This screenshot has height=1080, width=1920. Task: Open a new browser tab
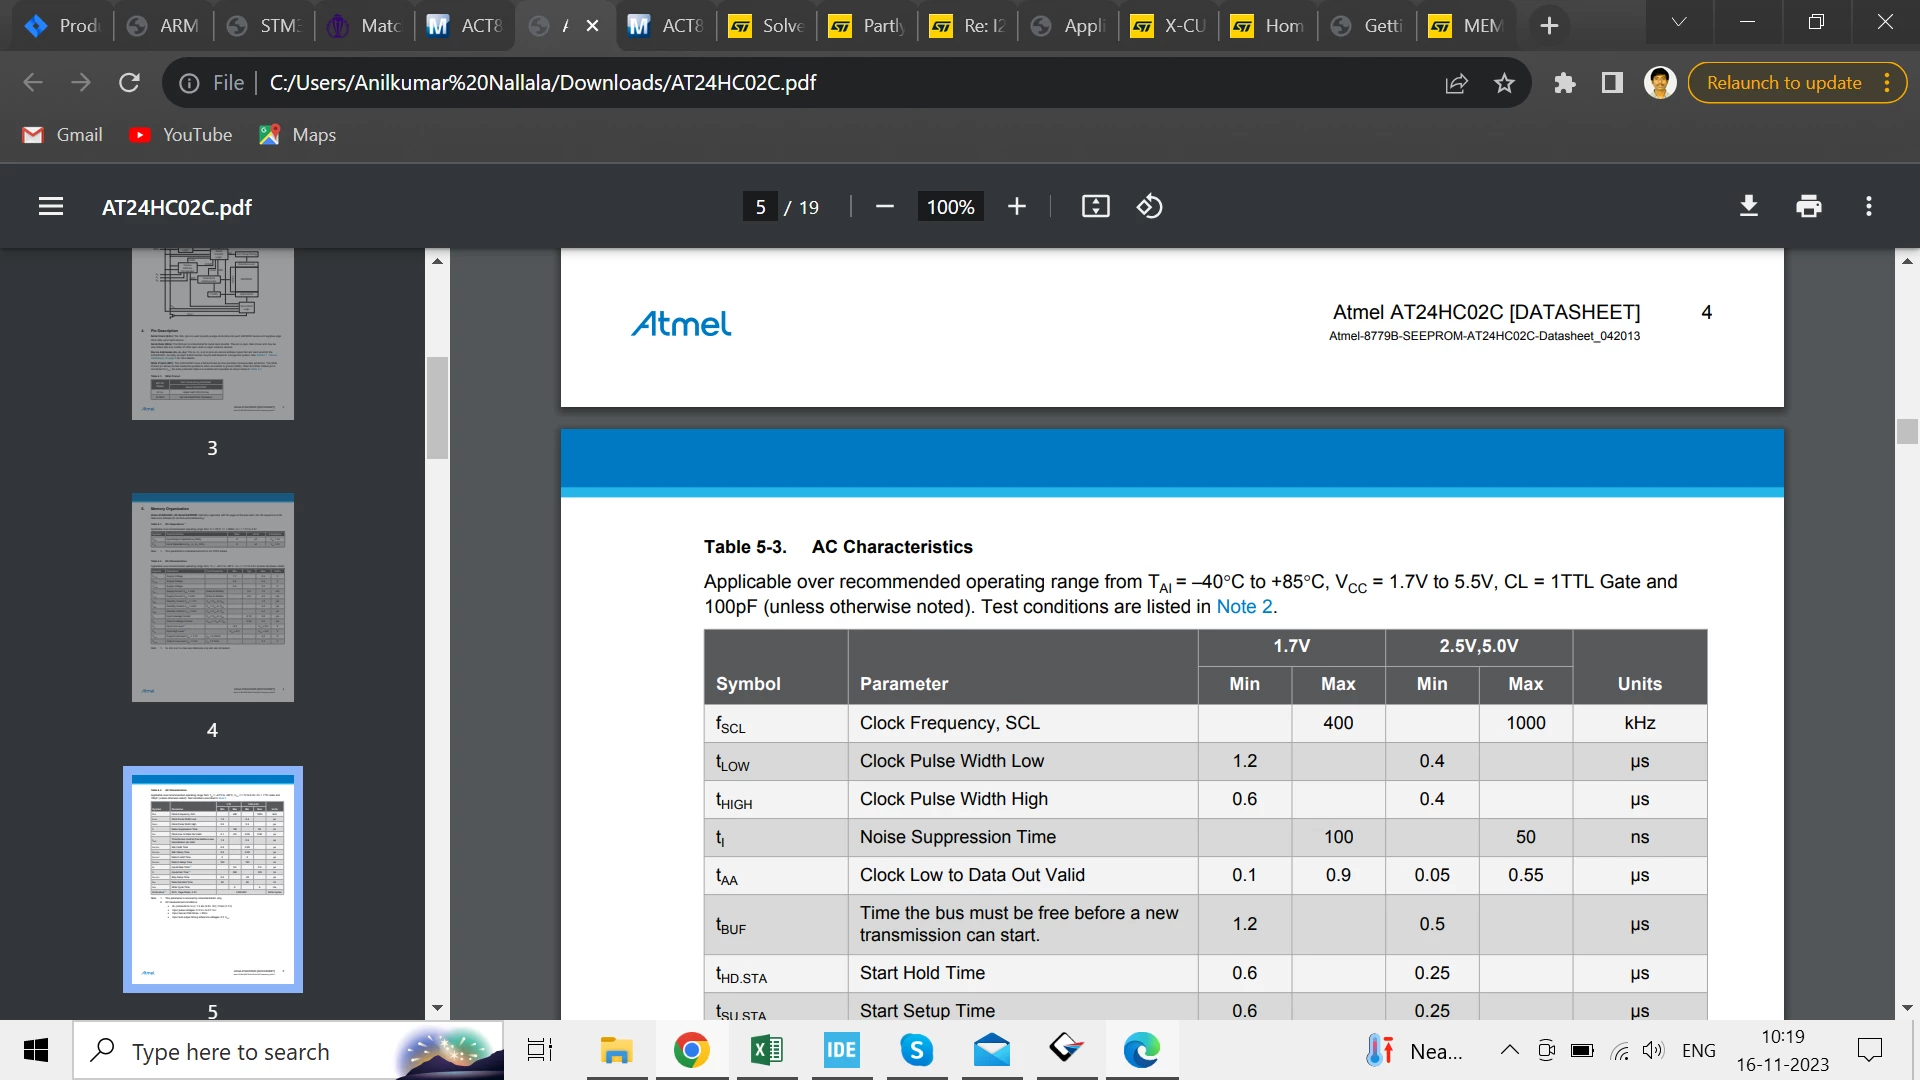pos(1549,26)
